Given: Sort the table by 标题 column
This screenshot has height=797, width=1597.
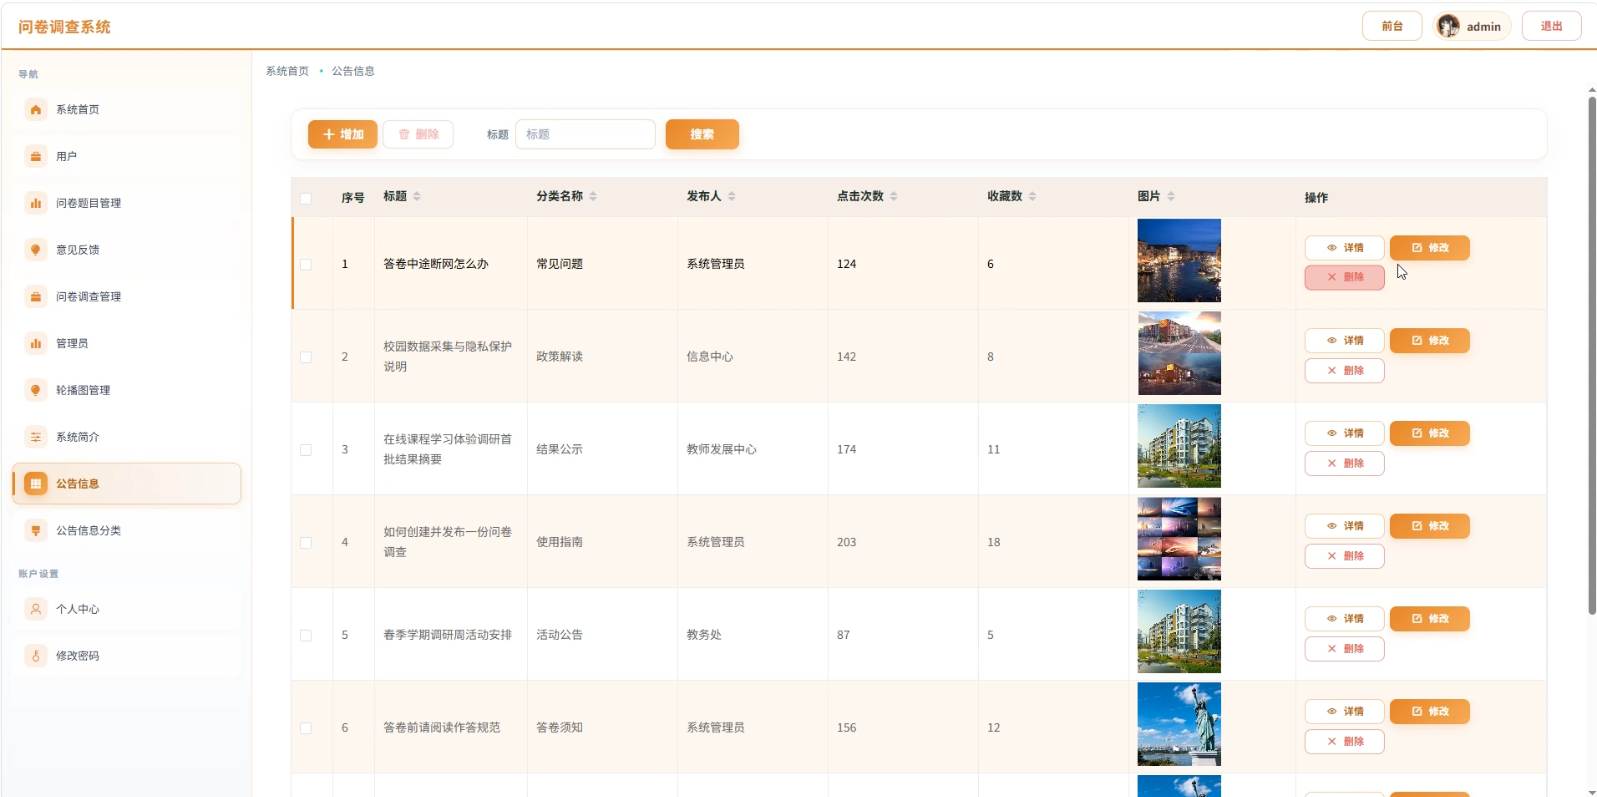Looking at the screenshot, I should click(x=417, y=196).
